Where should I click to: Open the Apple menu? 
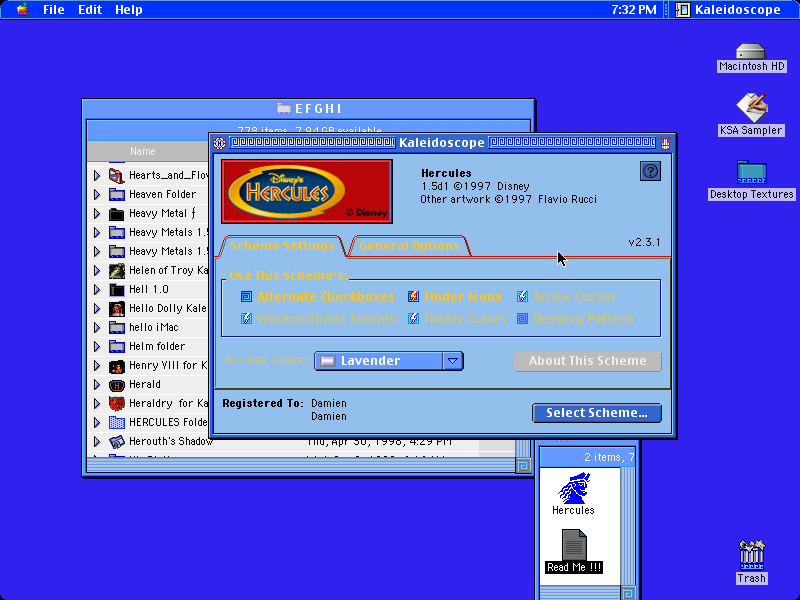[x=22, y=10]
